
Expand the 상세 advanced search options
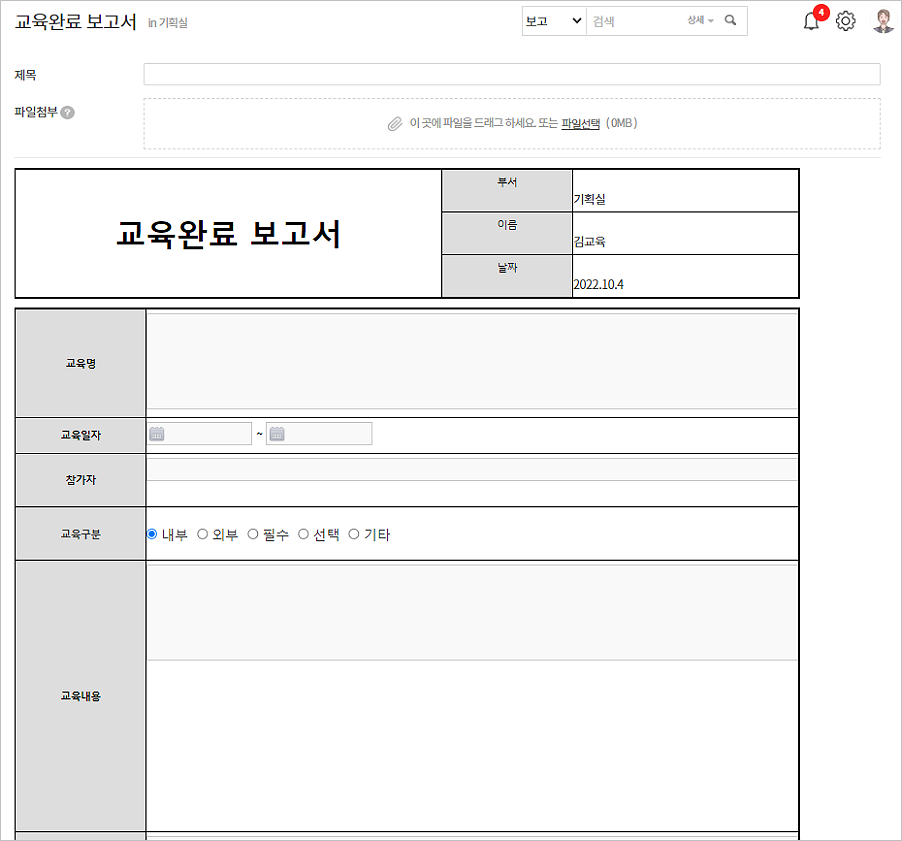pos(700,21)
